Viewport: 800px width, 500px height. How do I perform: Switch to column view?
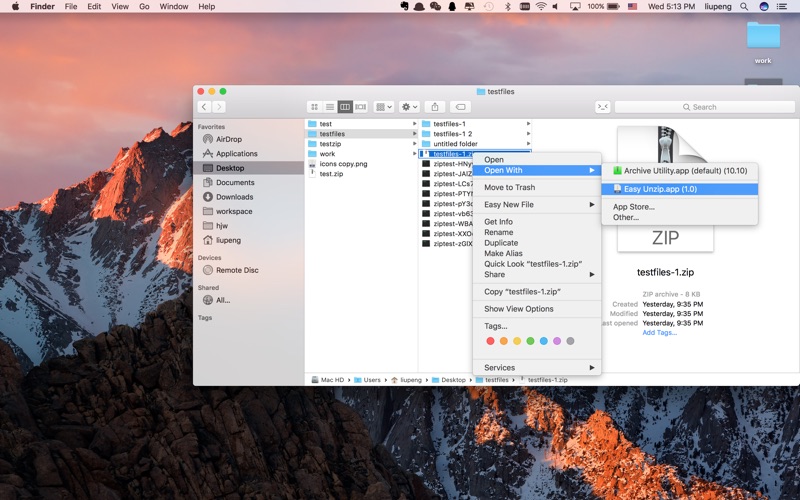(x=345, y=107)
